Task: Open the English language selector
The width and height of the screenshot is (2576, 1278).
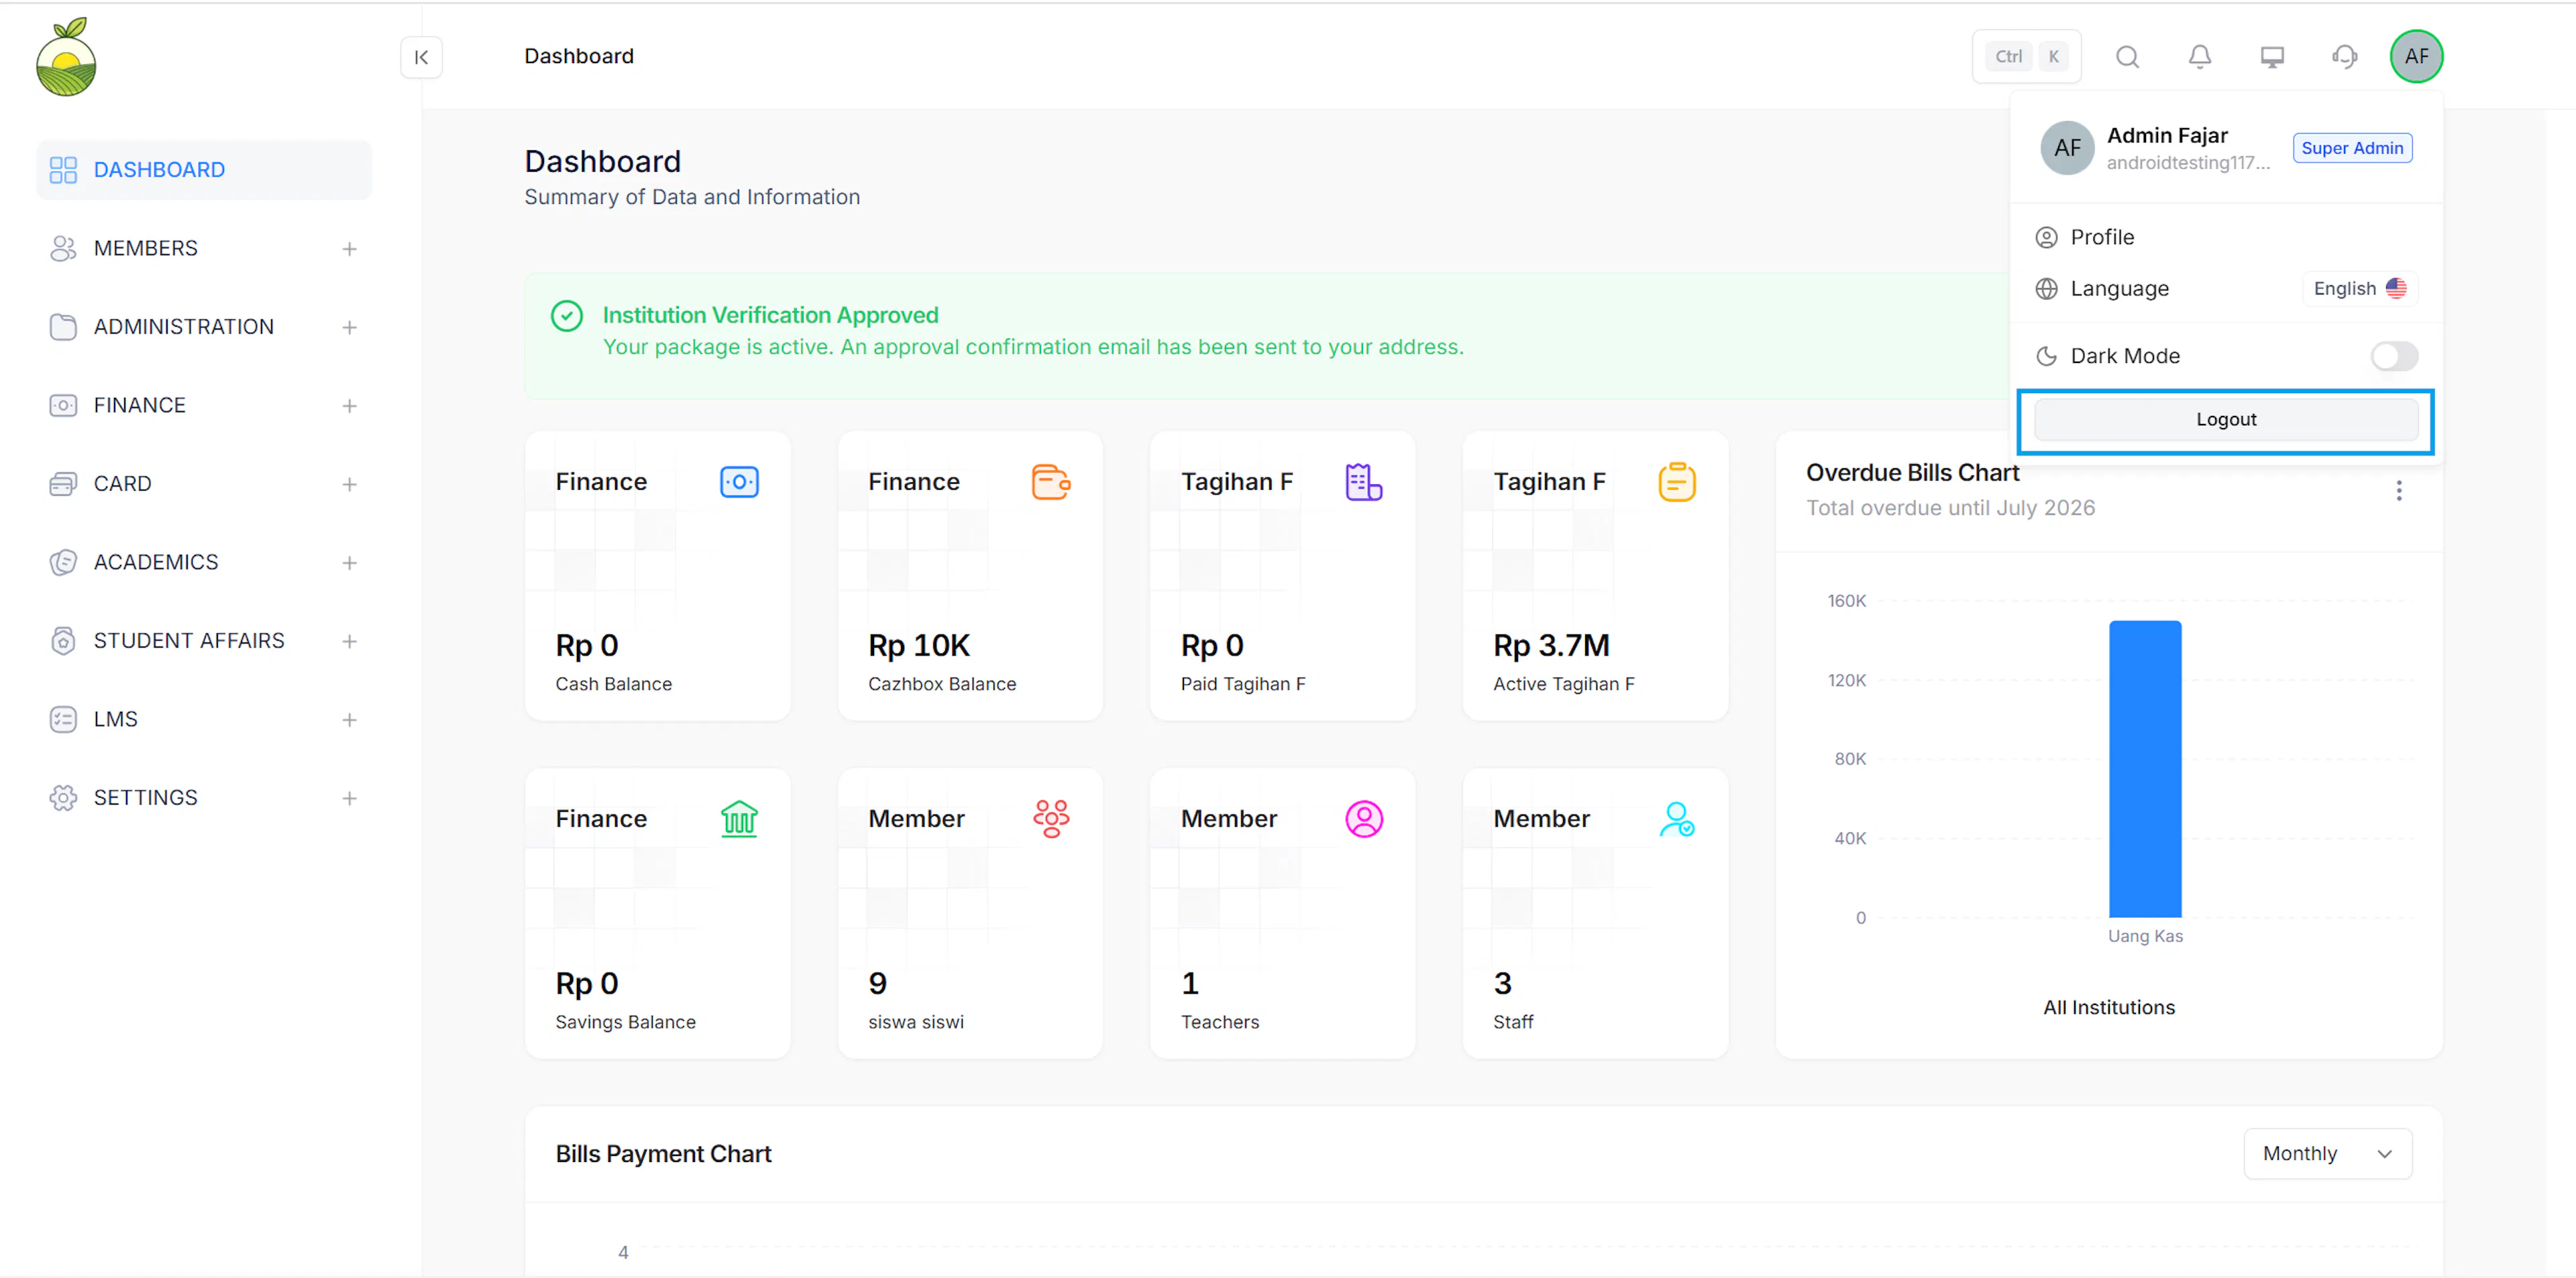Action: 2359,288
